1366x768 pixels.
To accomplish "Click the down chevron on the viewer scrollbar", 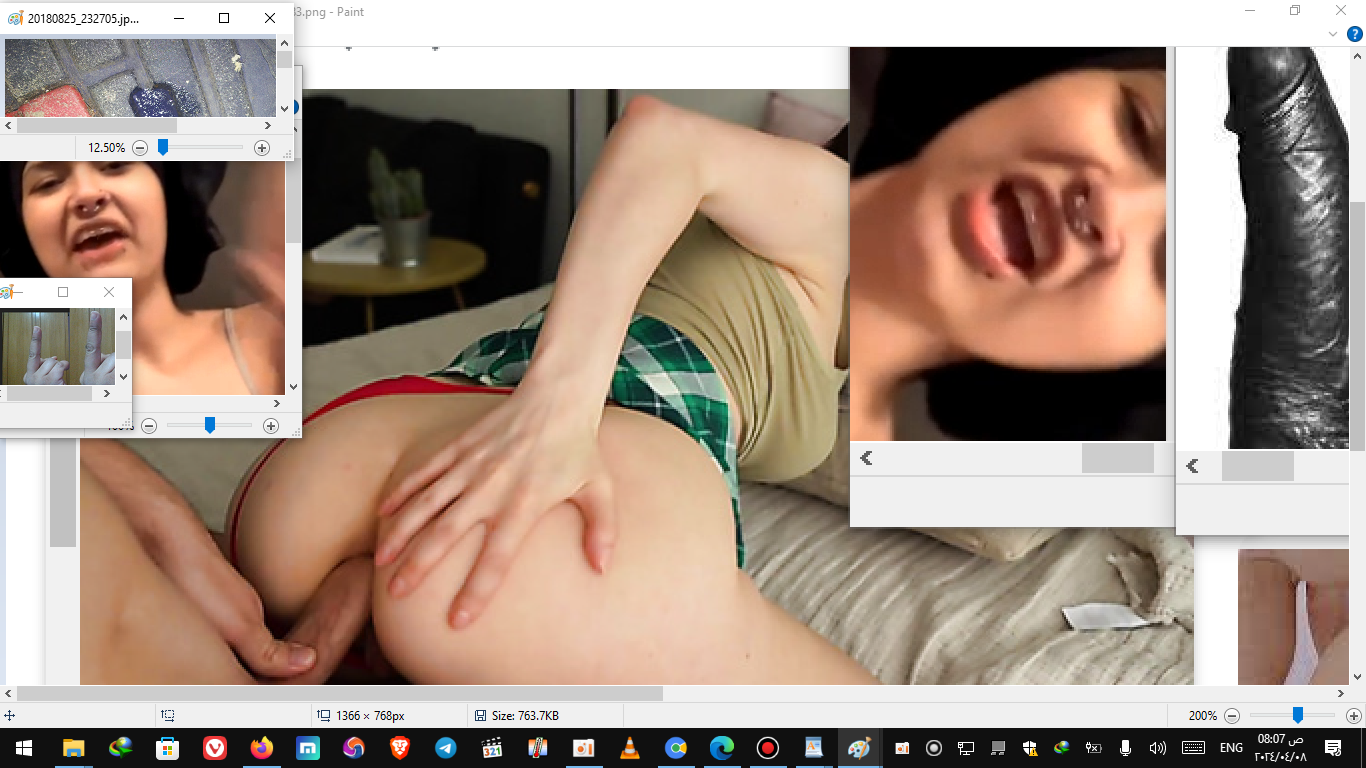I will coord(122,377).
